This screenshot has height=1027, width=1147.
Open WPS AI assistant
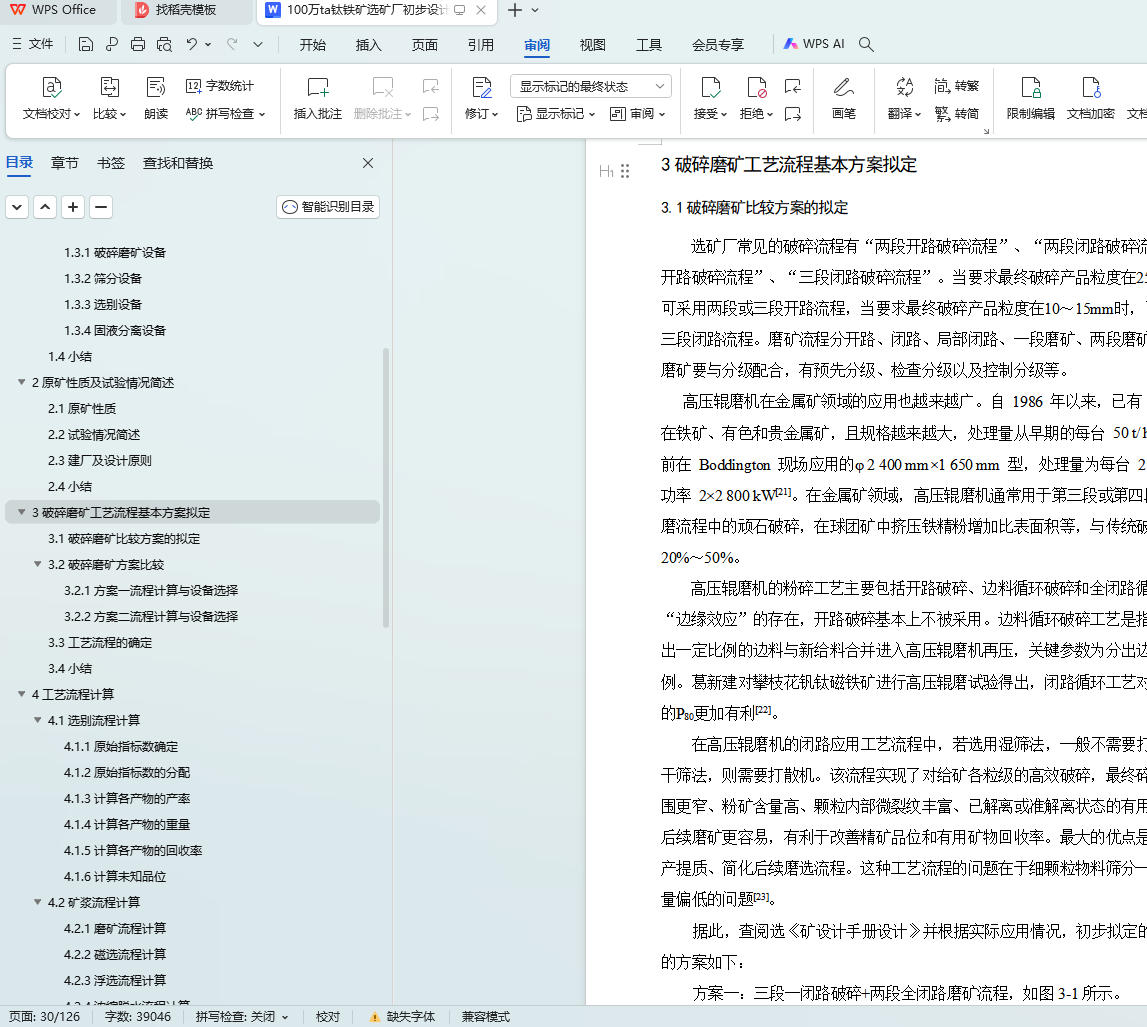814,44
